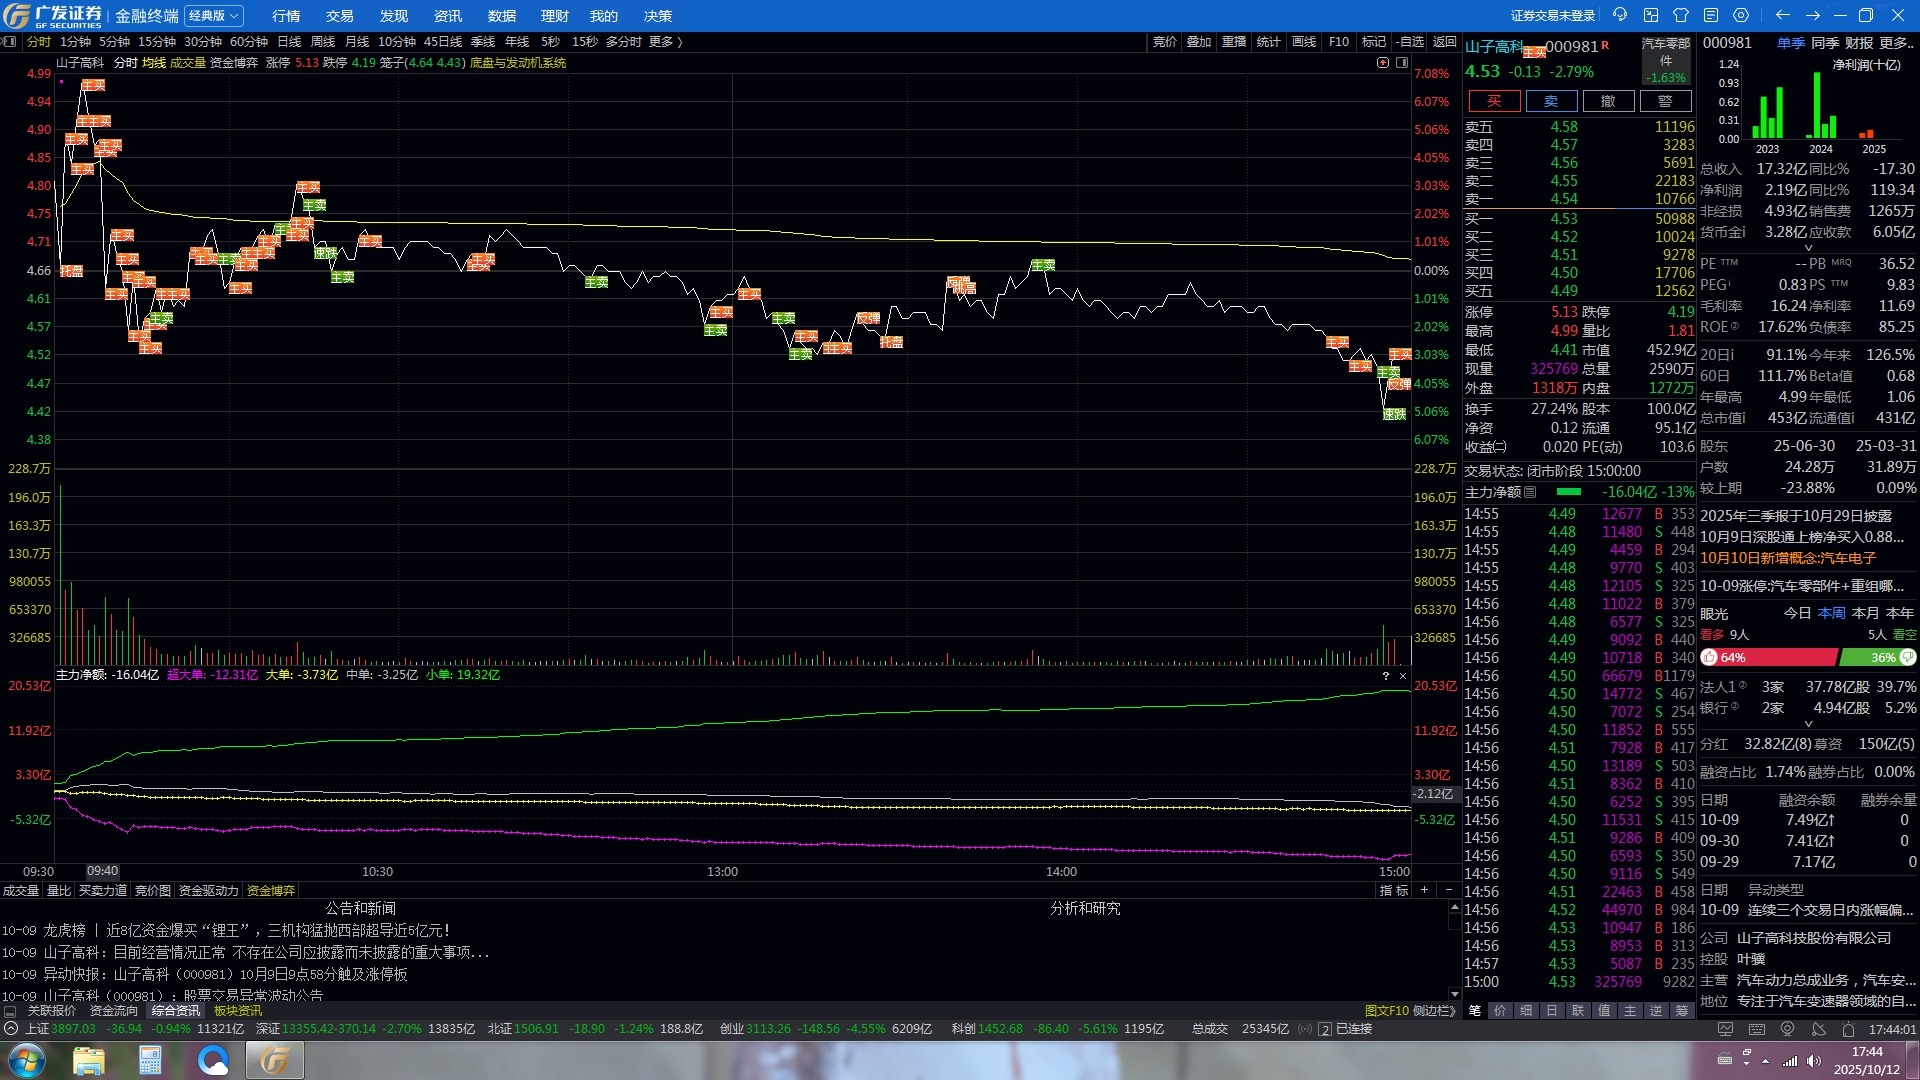This screenshot has width=1920, height=1080.
Task: Open settings hexagon icon in title bar
Action: (1741, 15)
